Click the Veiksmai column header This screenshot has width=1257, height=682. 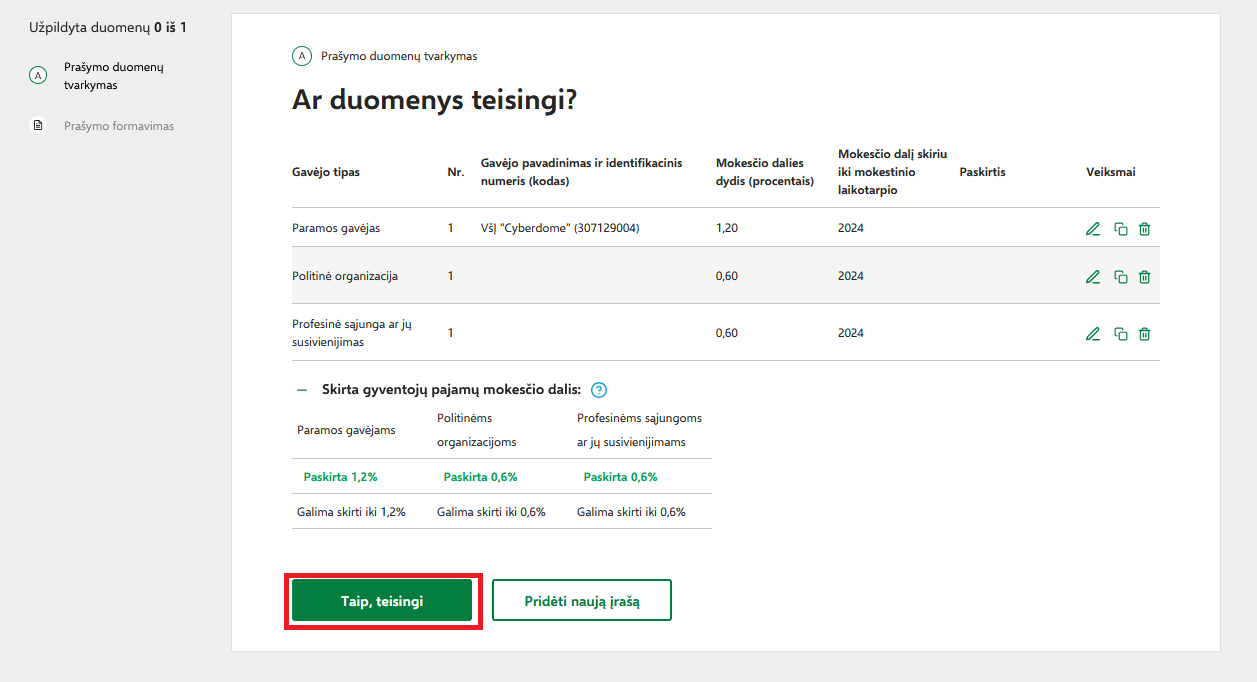click(1110, 172)
